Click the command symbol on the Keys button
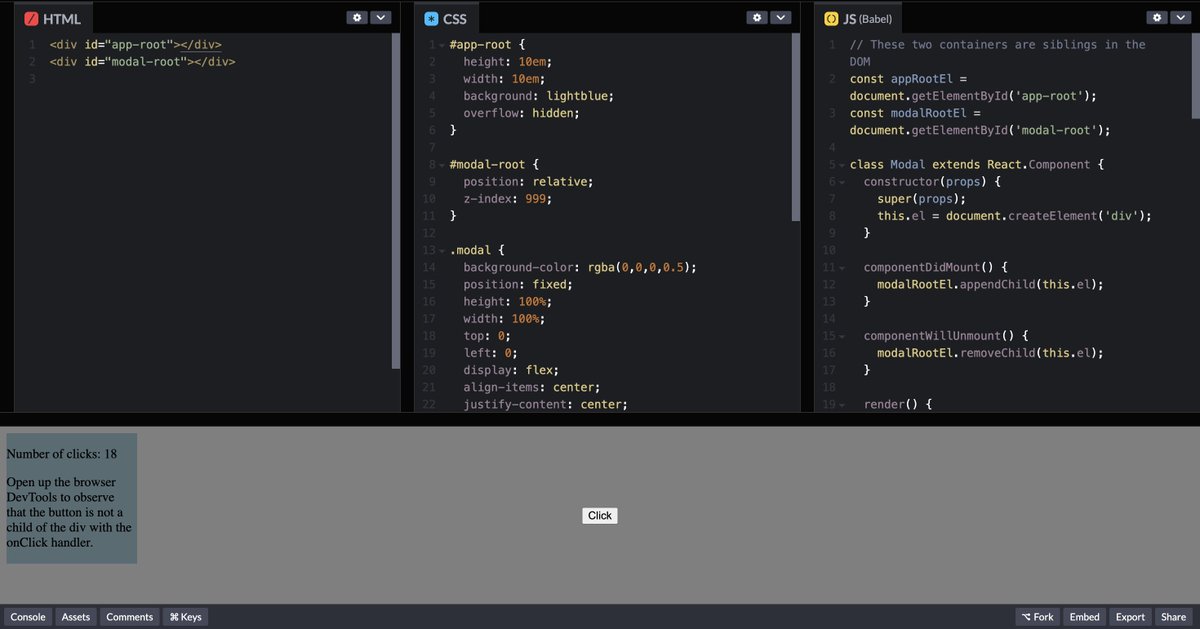The height and width of the screenshot is (629, 1200). pyautogui.click(x=173, y=617)
